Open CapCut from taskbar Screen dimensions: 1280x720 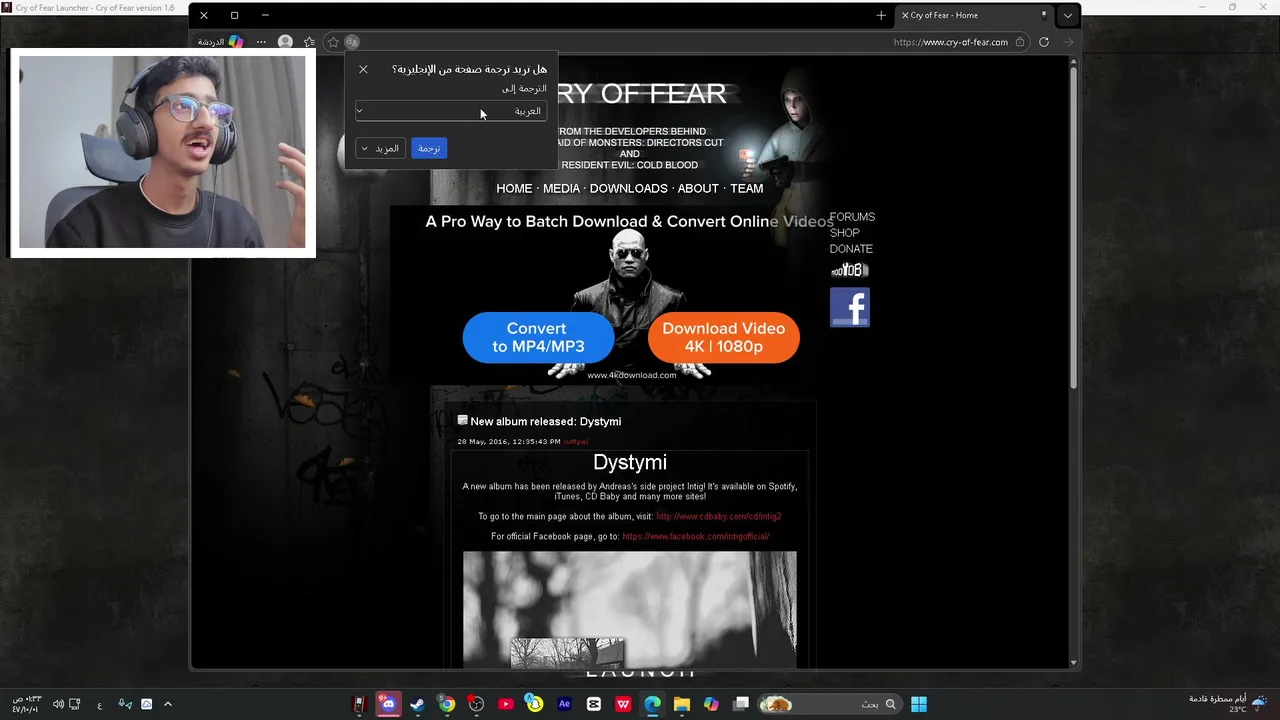pyautogui.click(x=594, y=704)
